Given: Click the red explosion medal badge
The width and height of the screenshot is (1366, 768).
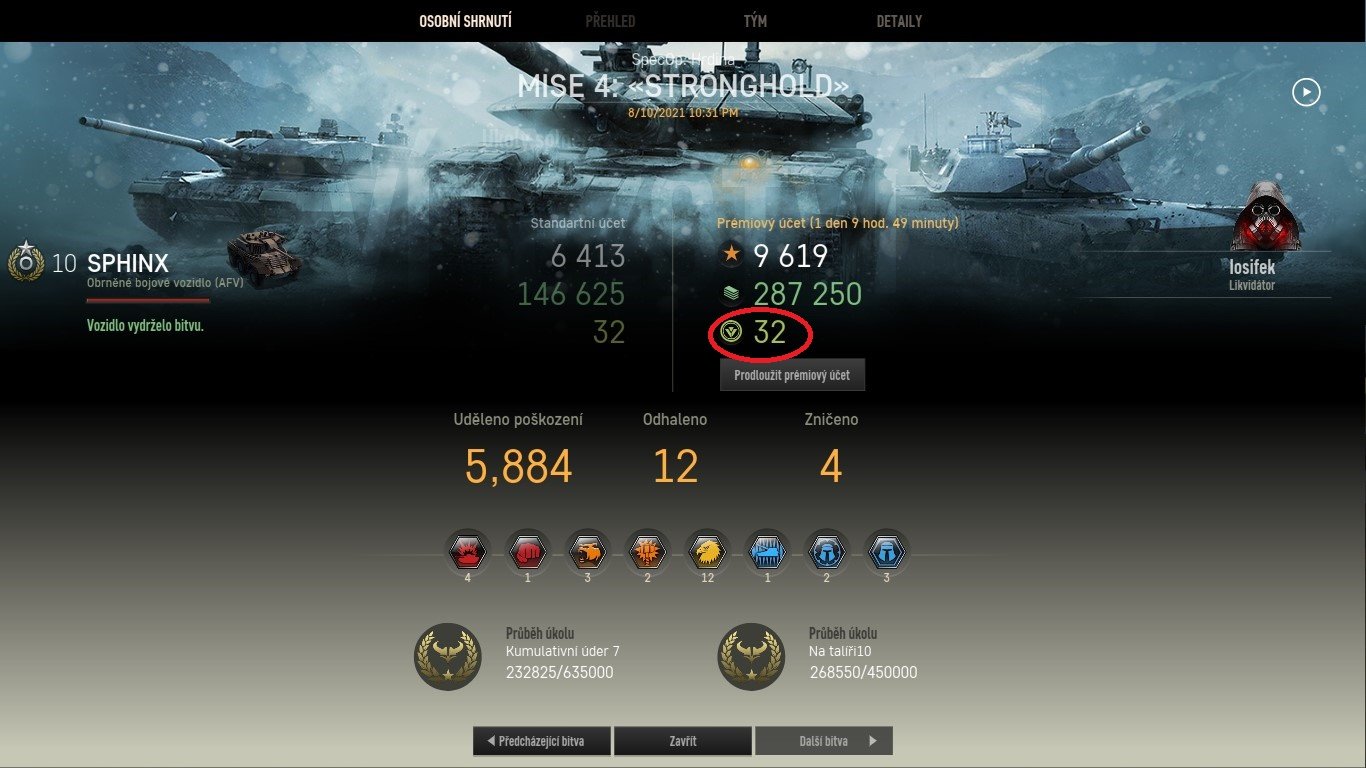Looking at the screenshot, I should coord(467,551).
